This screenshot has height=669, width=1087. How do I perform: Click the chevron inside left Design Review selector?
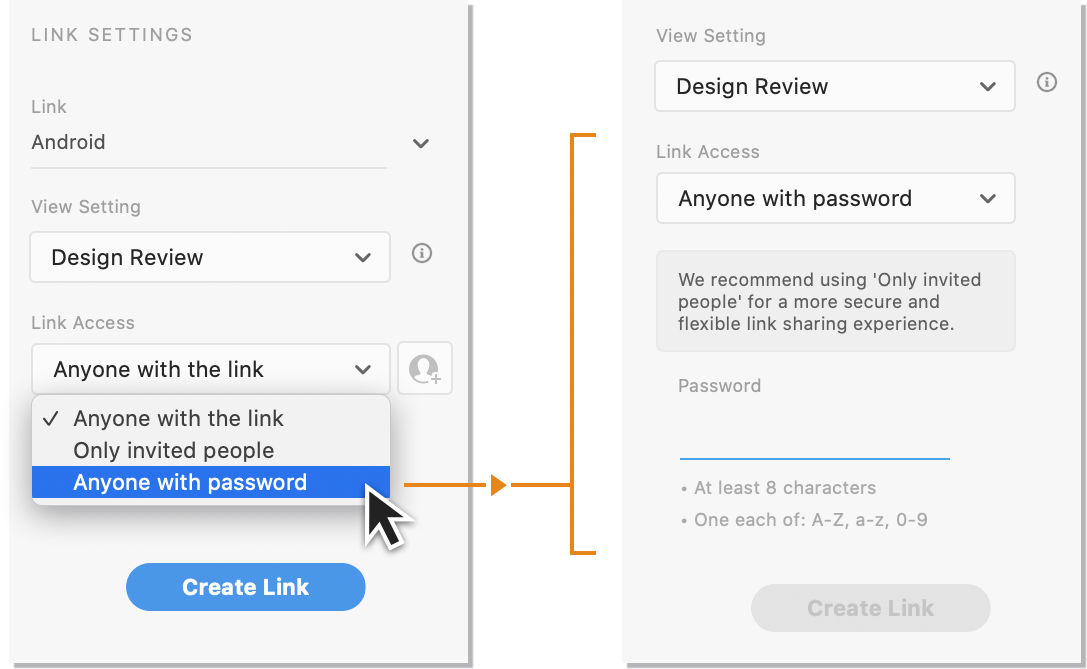363,257
